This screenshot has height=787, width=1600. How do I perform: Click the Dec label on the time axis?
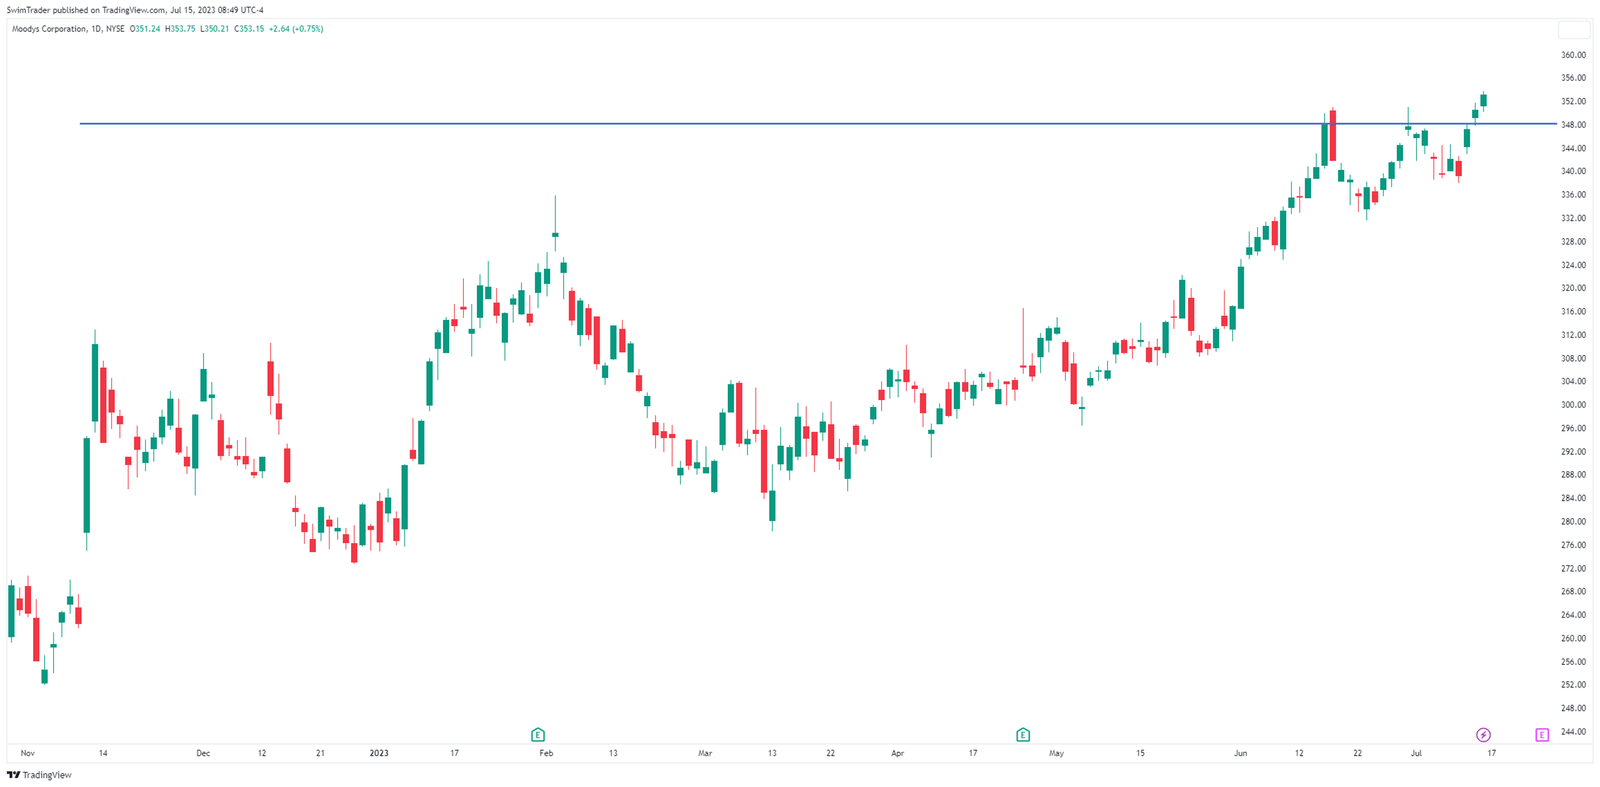[x=203, y=753]
